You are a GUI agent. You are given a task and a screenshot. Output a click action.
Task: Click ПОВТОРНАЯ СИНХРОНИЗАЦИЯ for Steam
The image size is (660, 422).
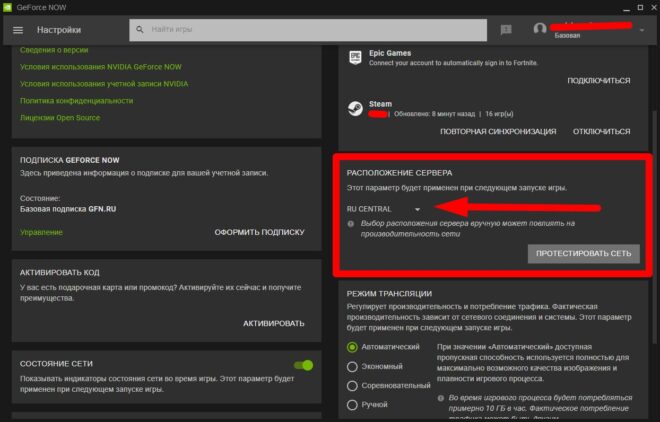coord(498,131)
